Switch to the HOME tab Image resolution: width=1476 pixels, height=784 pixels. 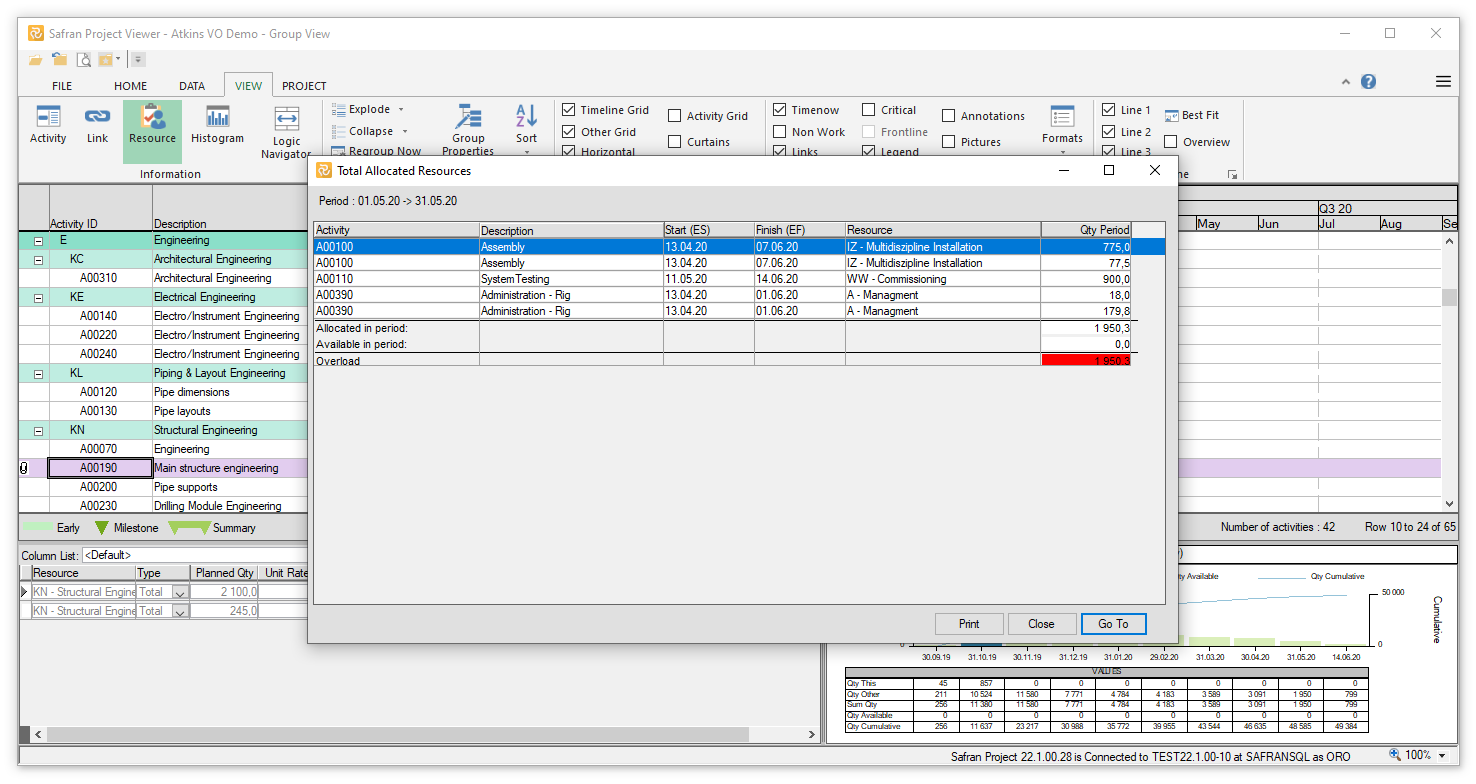pyautogui.click(x=130, y=86)
